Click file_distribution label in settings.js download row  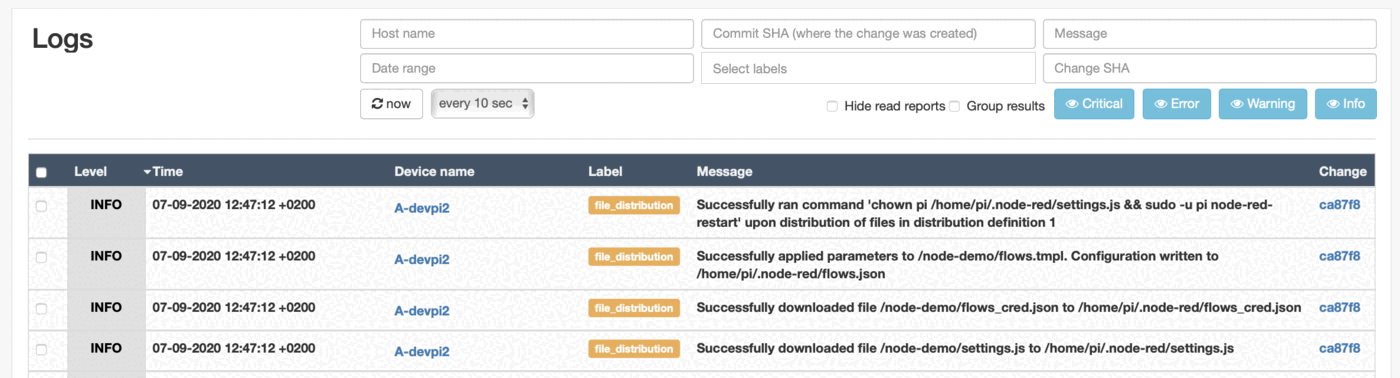pos(634,349)
